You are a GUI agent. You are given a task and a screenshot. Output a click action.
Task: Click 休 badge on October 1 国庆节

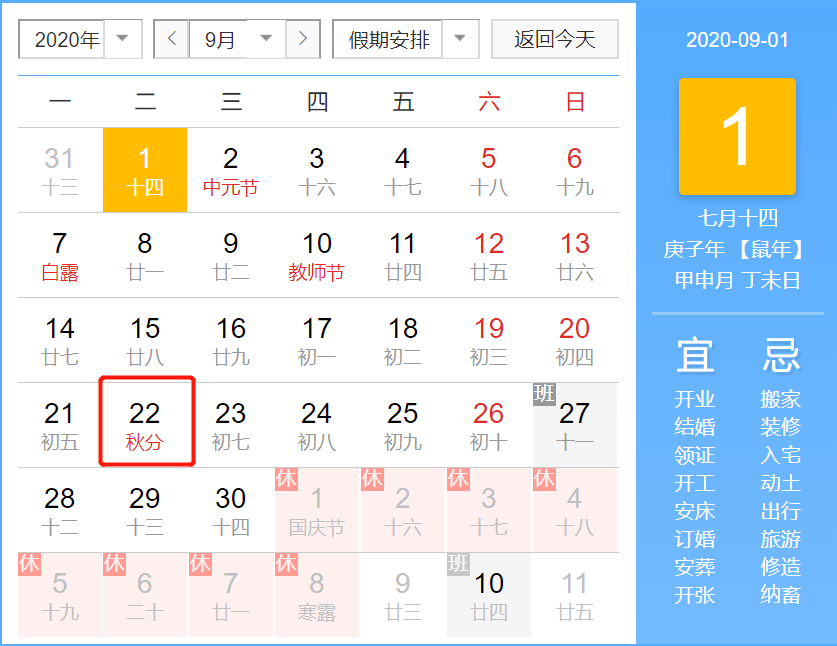pyautogui.click(x=286, y=479)
